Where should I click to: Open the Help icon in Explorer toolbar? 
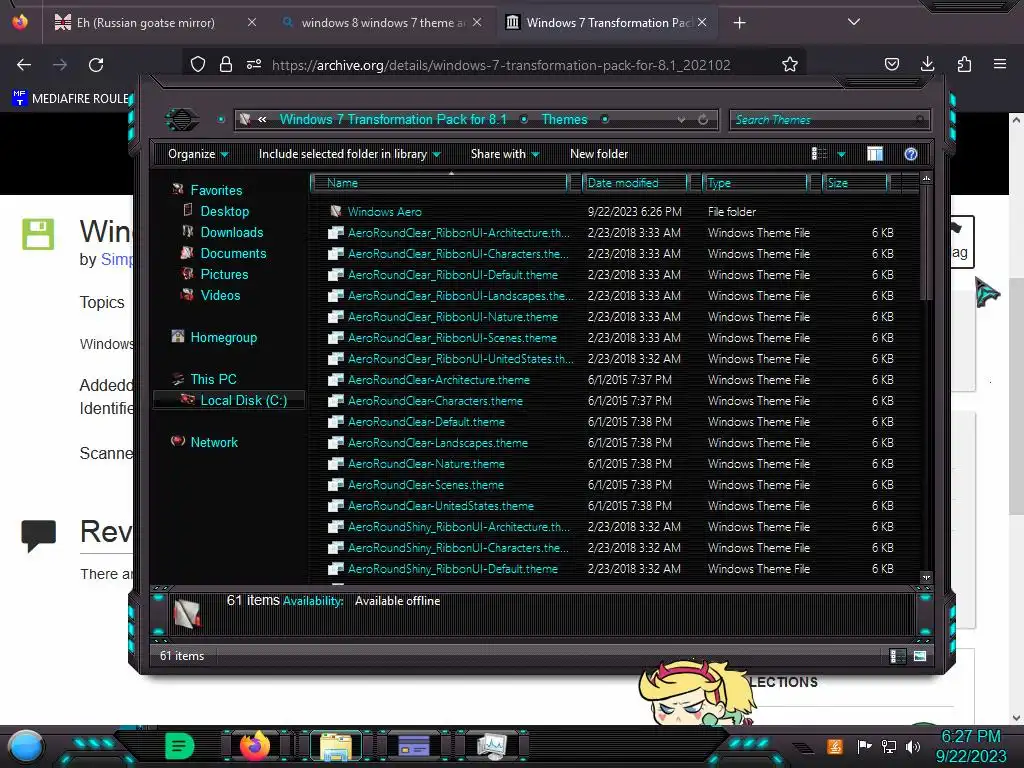tap(910, 154)
